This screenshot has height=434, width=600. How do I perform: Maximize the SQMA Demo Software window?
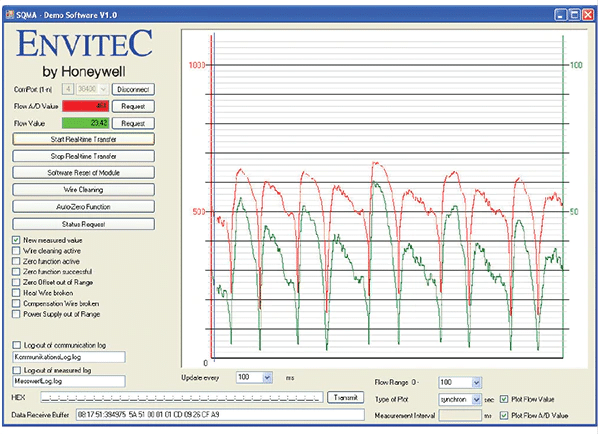tap(573, 14)
